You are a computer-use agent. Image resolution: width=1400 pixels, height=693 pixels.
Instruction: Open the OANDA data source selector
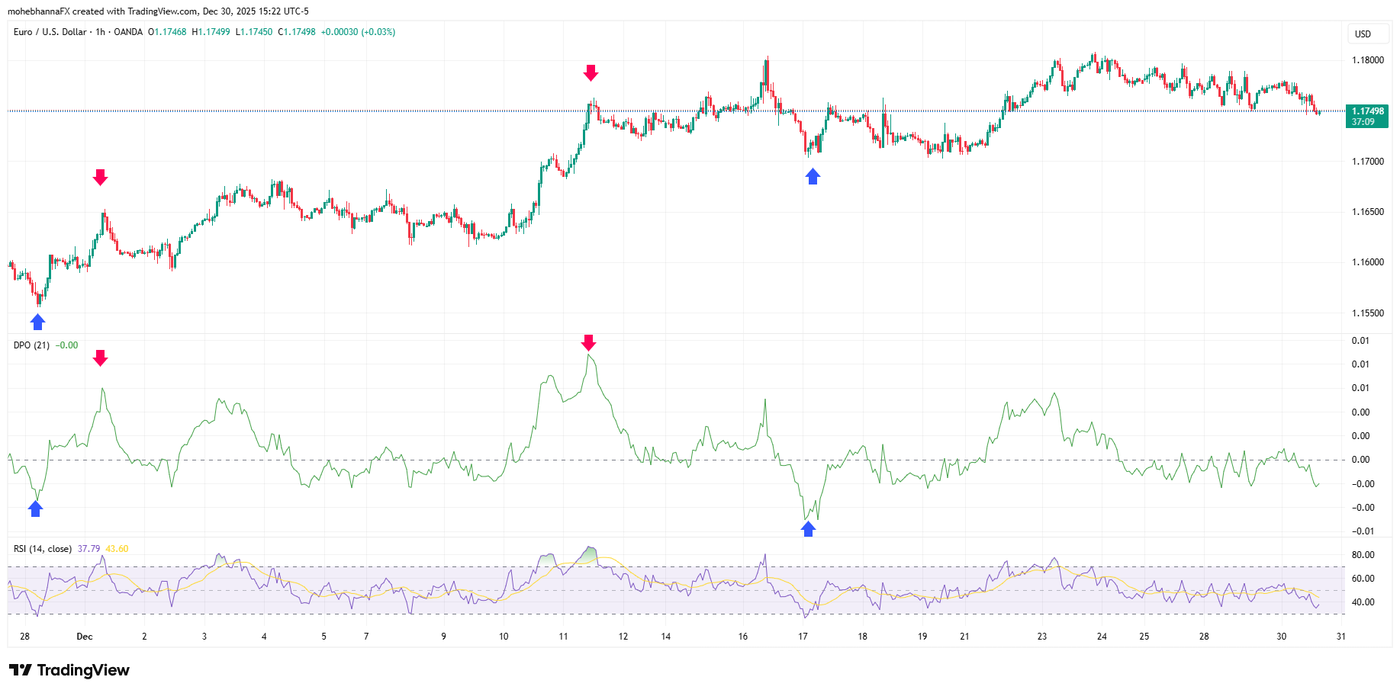tap(125, 32)
